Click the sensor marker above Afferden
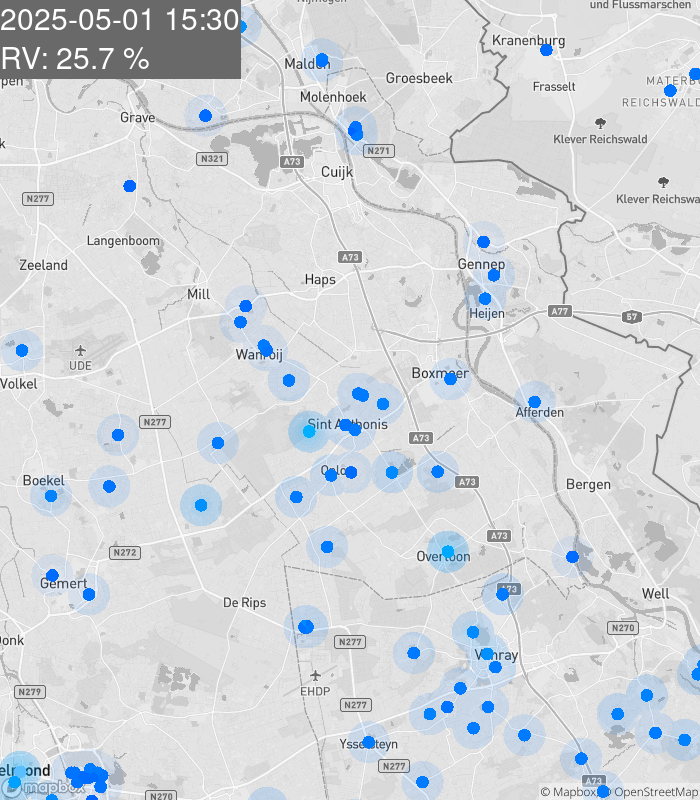The image size is (700, 800). pyautogui.click(x=534, y=402)
